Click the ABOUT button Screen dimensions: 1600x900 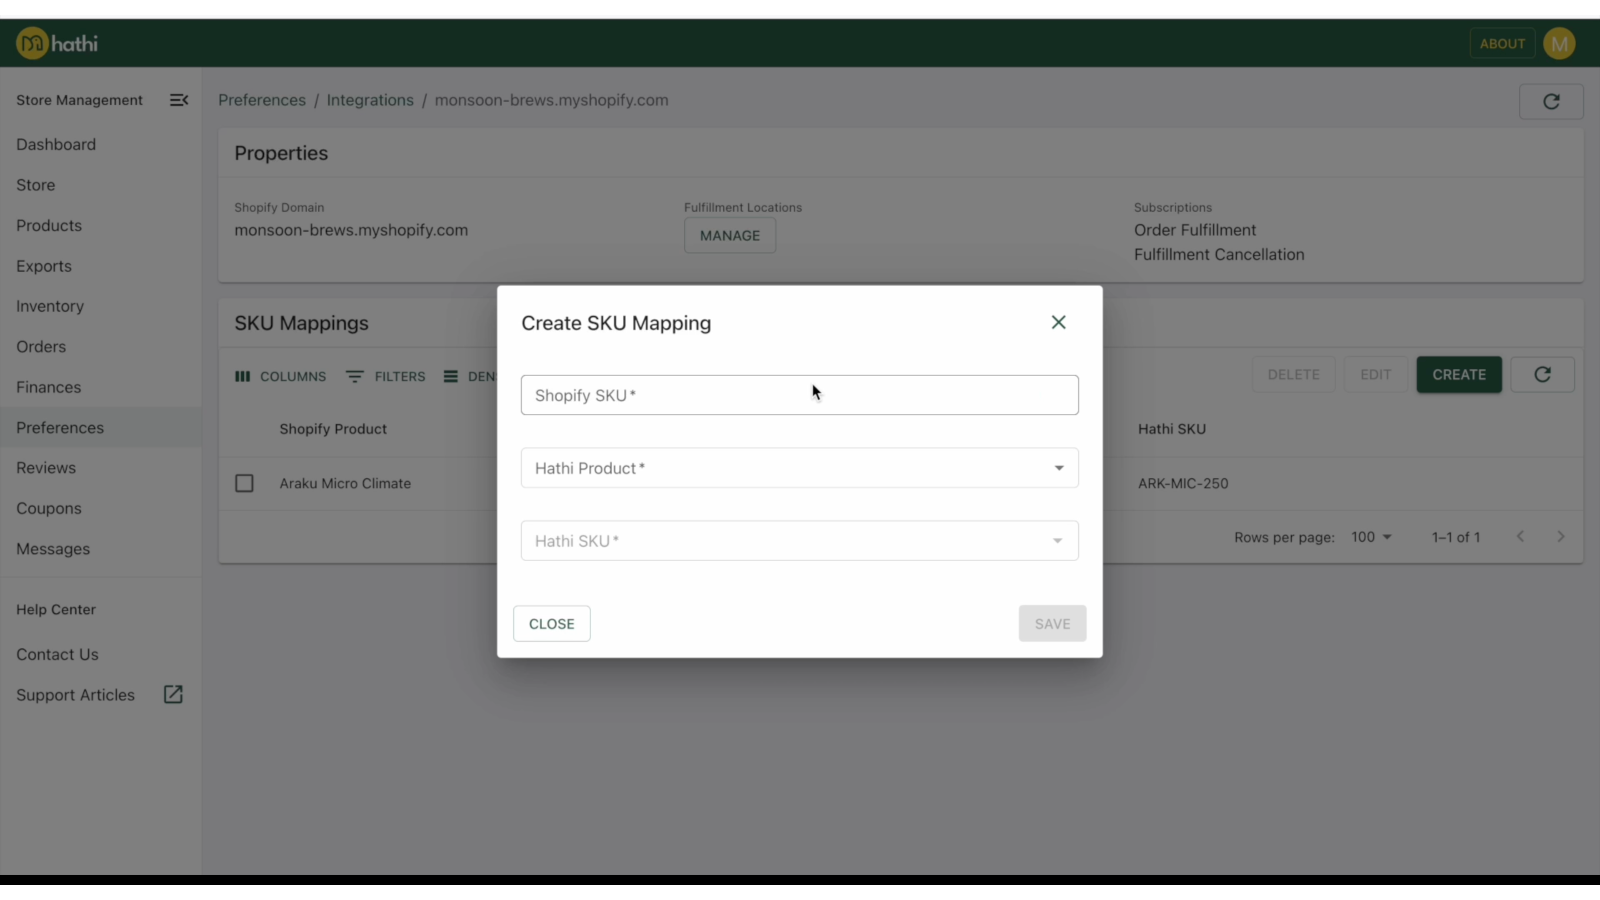coord(1502,43)
